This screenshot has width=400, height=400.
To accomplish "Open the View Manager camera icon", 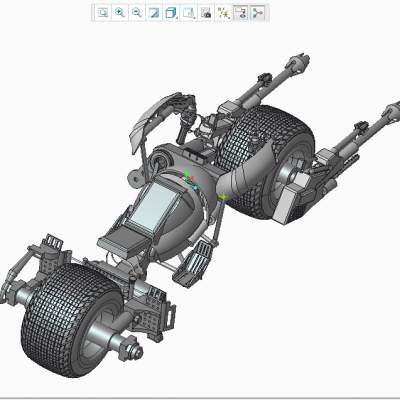I will 206,13.
